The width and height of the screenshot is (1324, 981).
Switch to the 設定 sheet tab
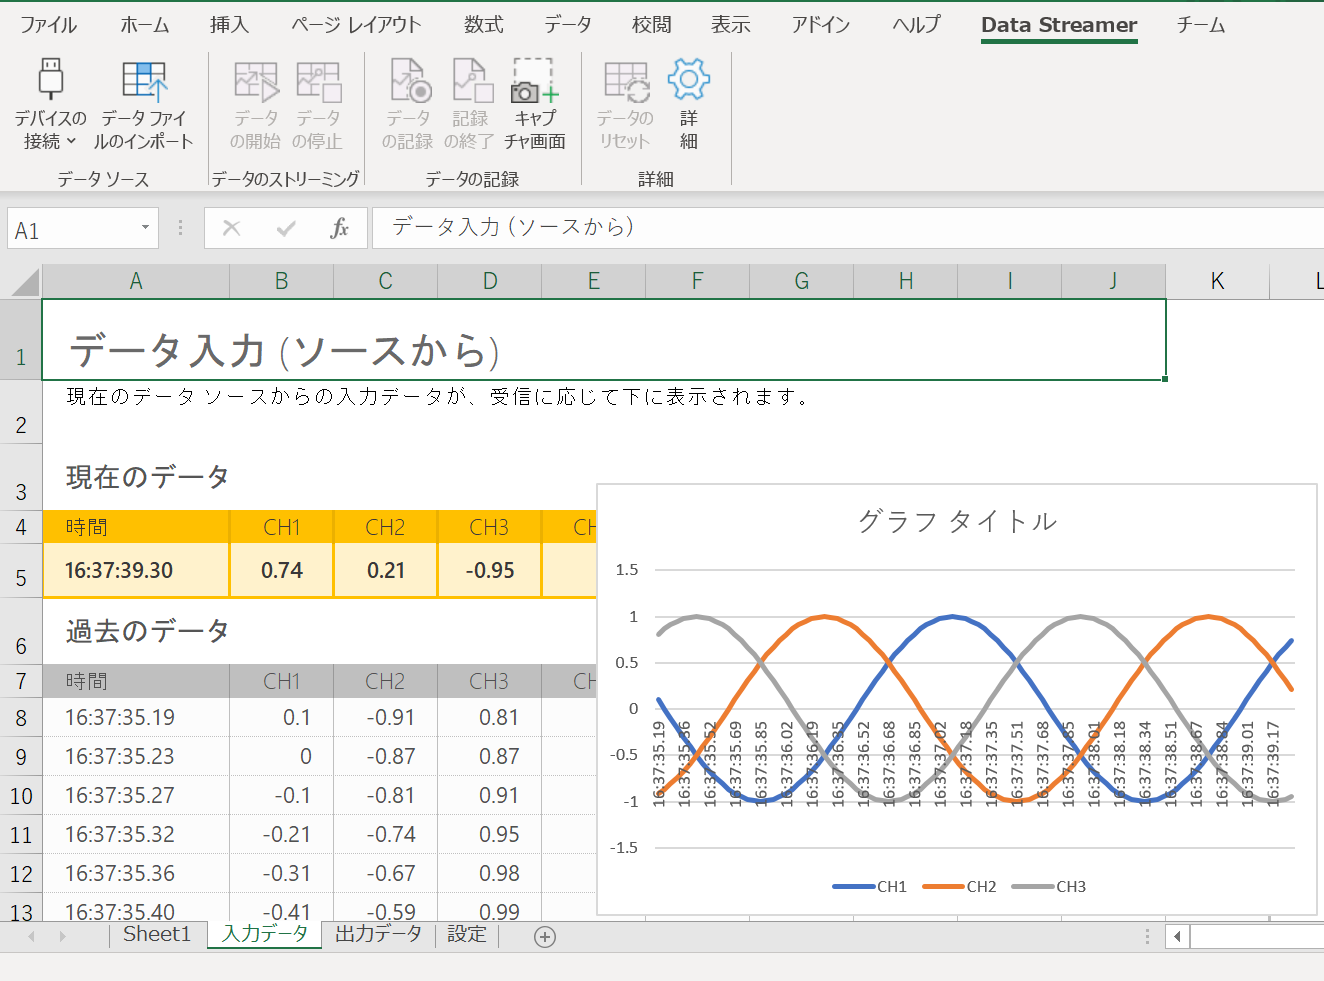point(466,934)
